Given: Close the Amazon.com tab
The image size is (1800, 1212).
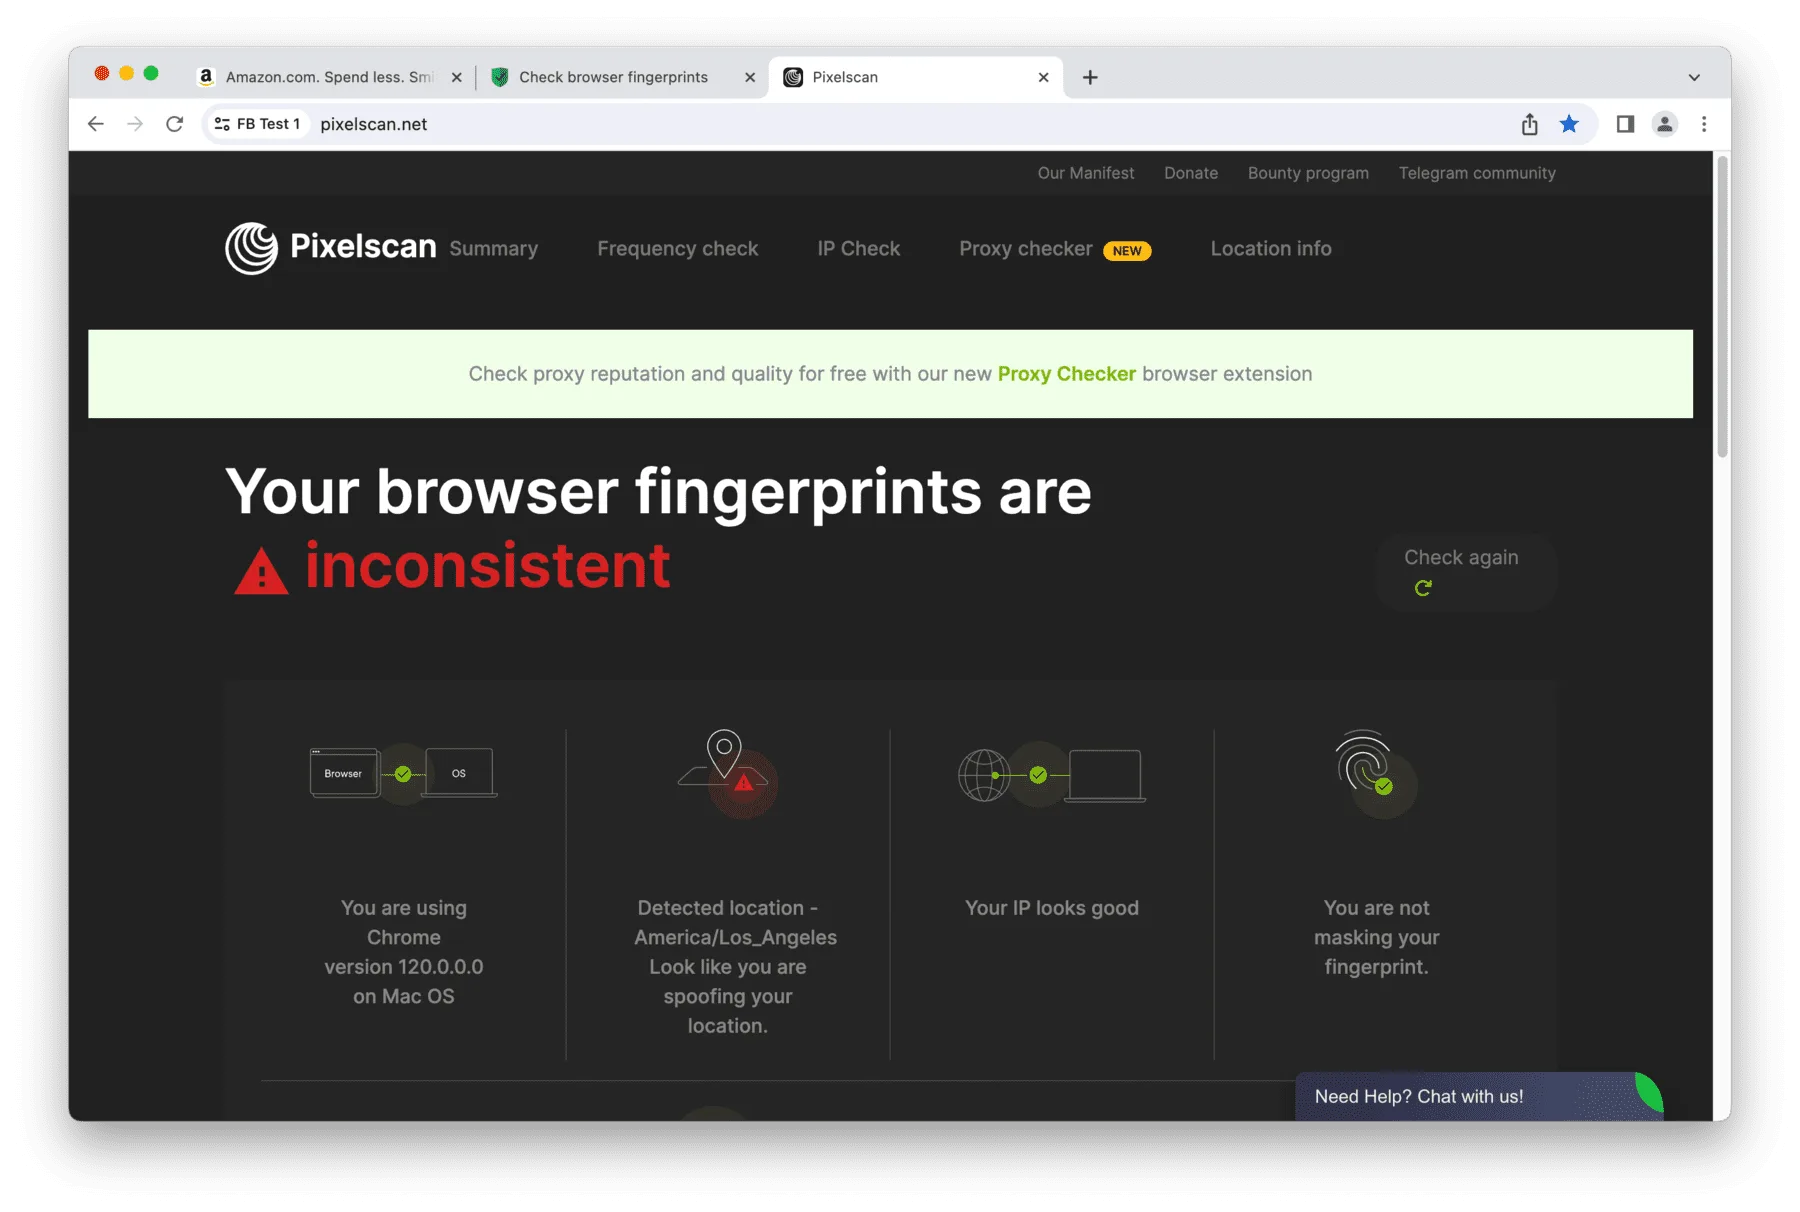Looking at the screenshot, I should pyautogui.click(x=457, y=77).
